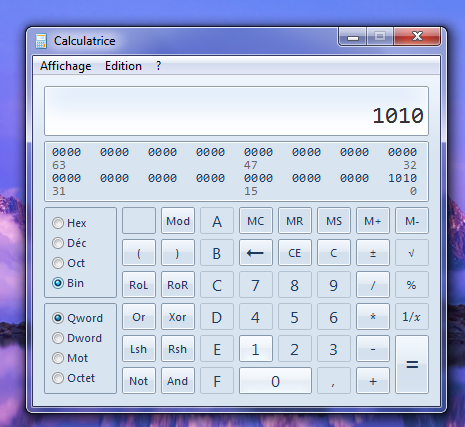Click the 1/x reciprocal key
465x427 pixels.
(x=412, y=317)
